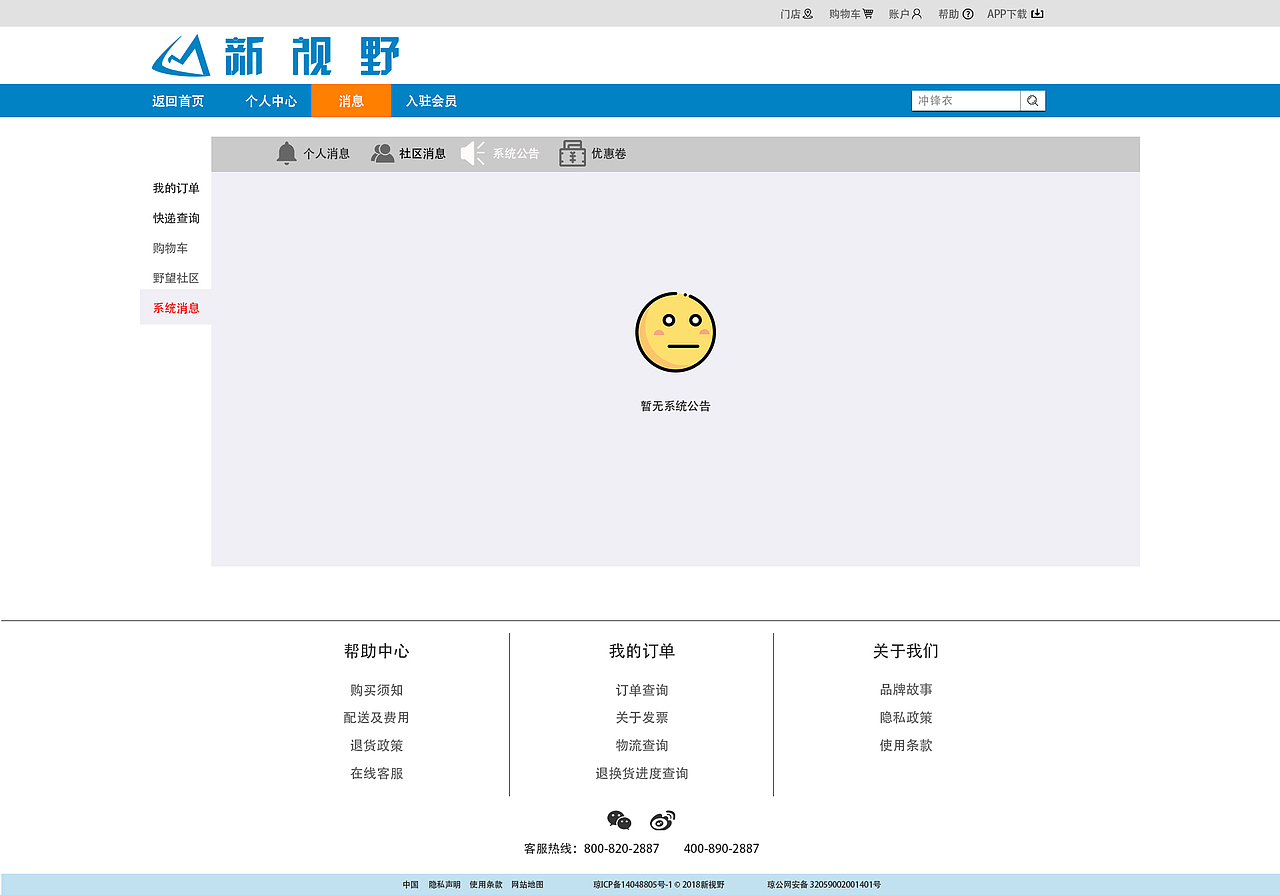Viewport: 1280px width, 895px height.
Task: Open the 优惠卷 coupon icon
Action: (x=572, y=152)
